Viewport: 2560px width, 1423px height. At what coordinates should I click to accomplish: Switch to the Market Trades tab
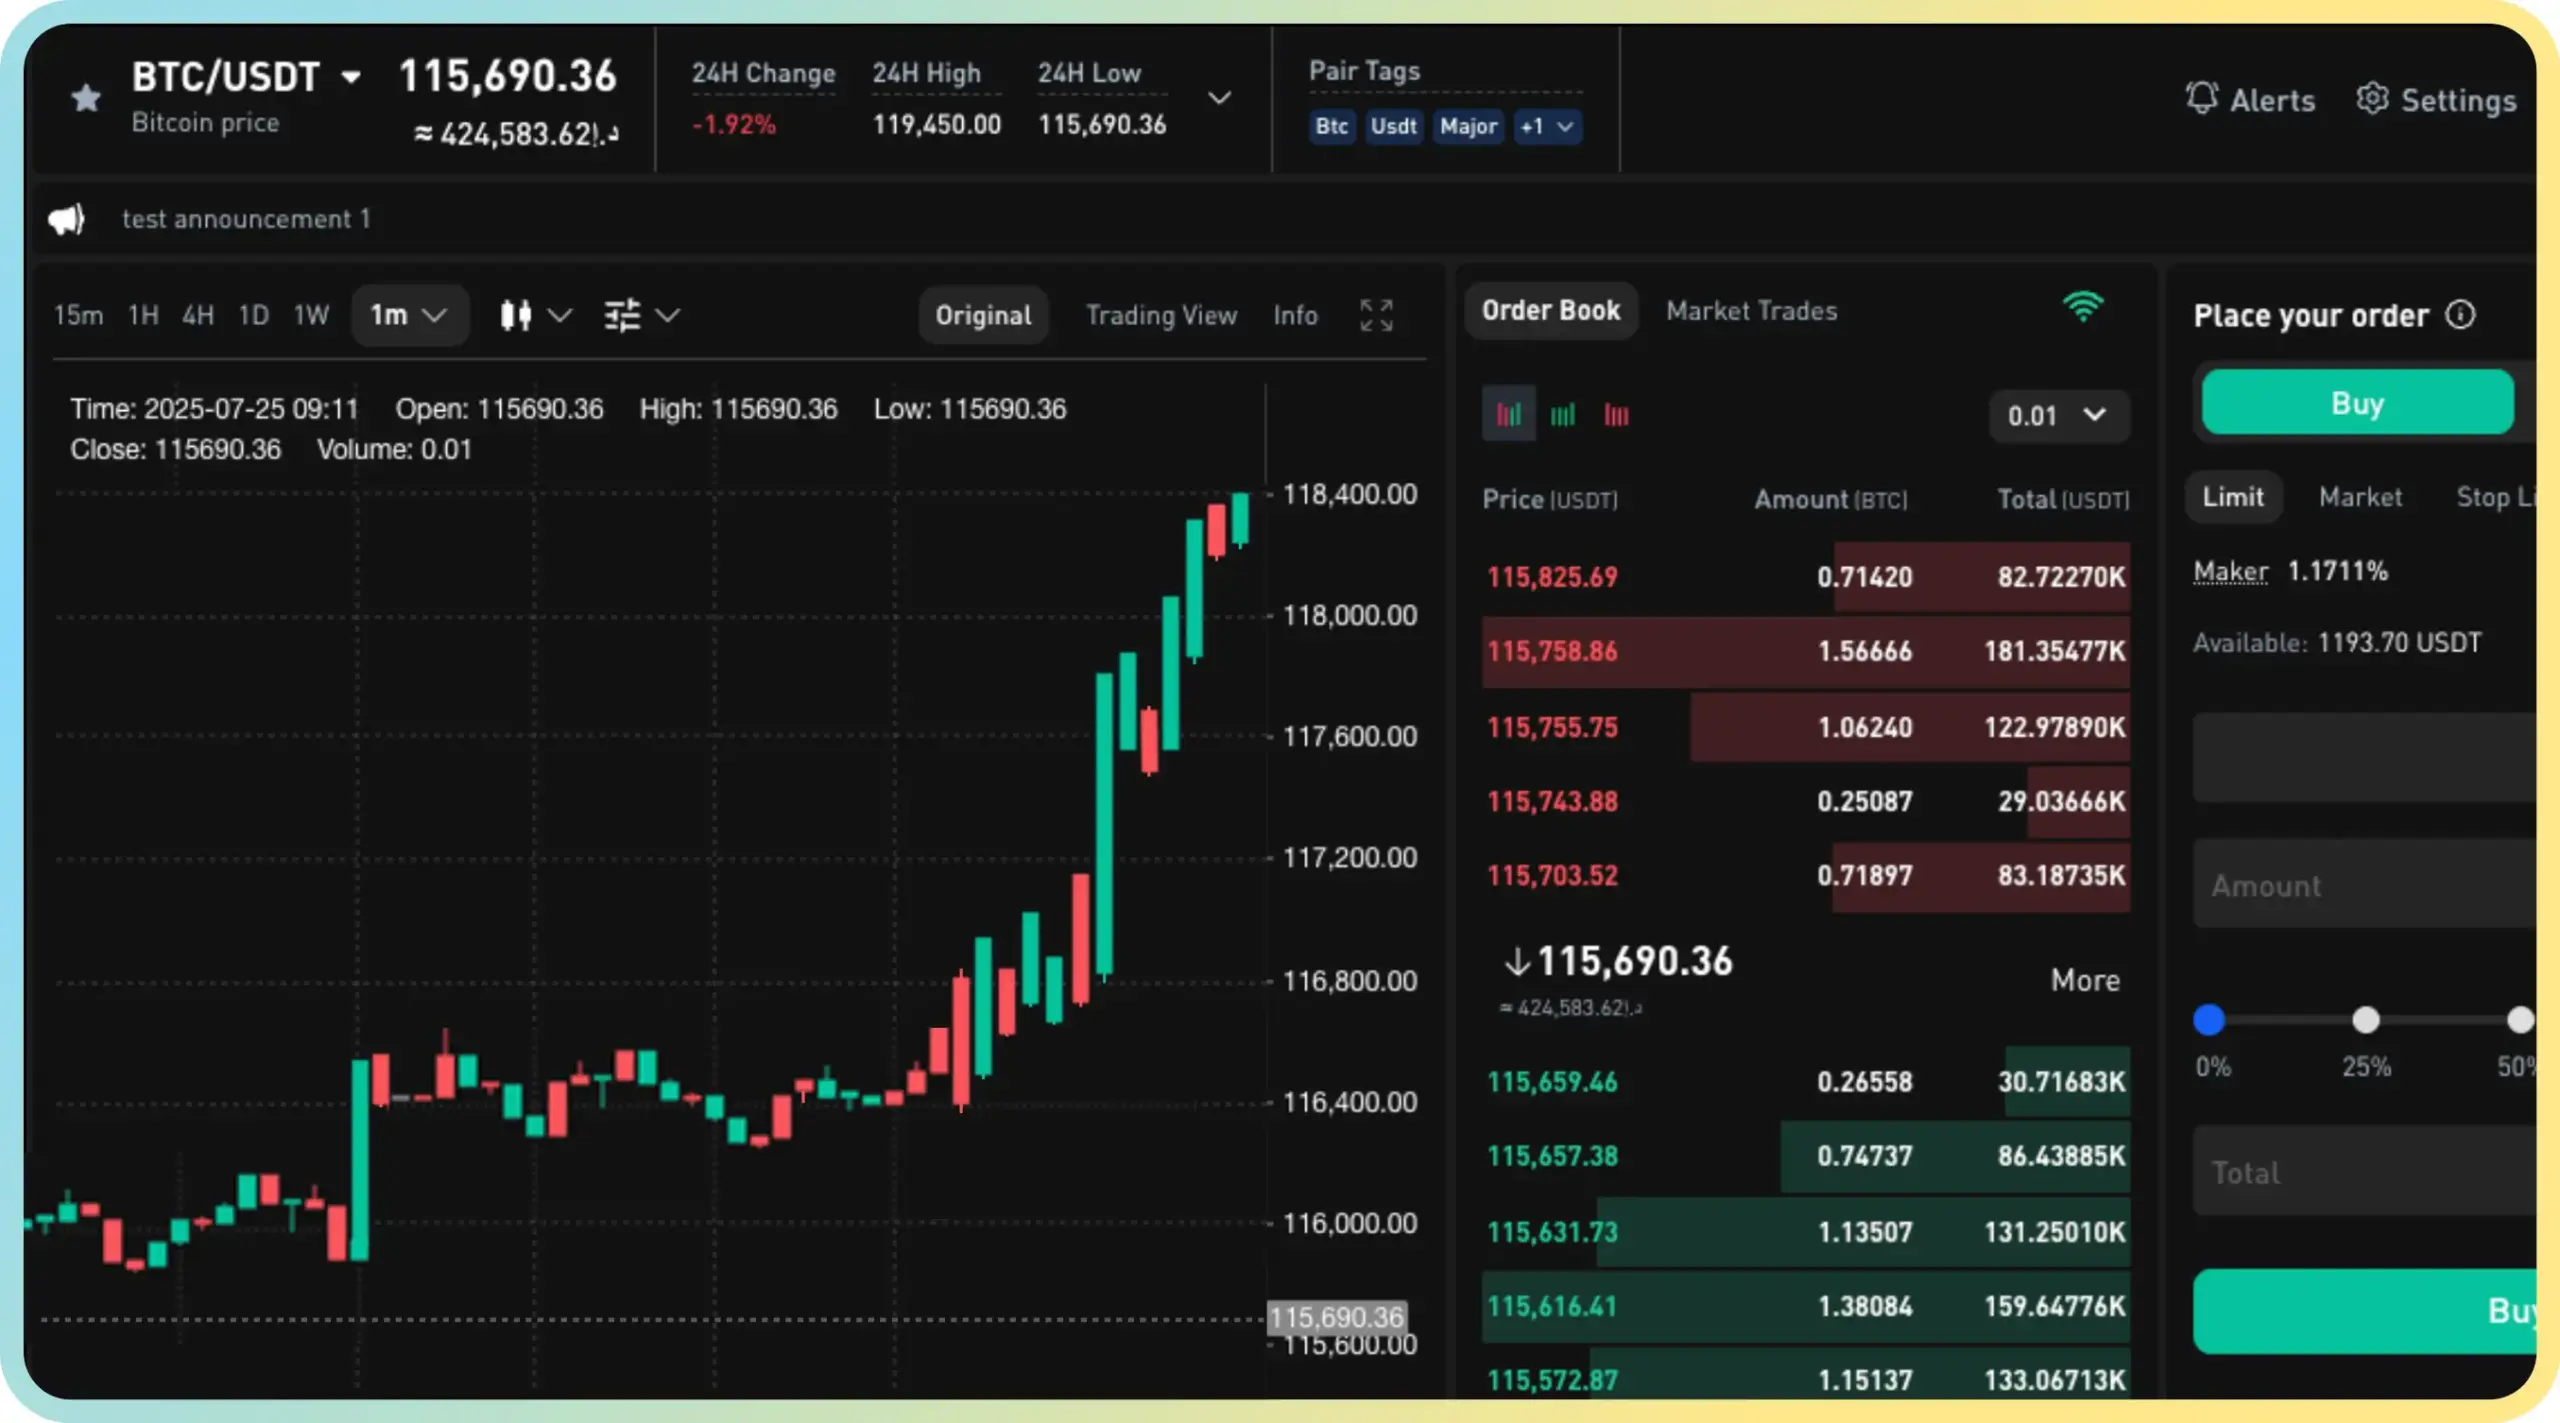click(1751, 310)
